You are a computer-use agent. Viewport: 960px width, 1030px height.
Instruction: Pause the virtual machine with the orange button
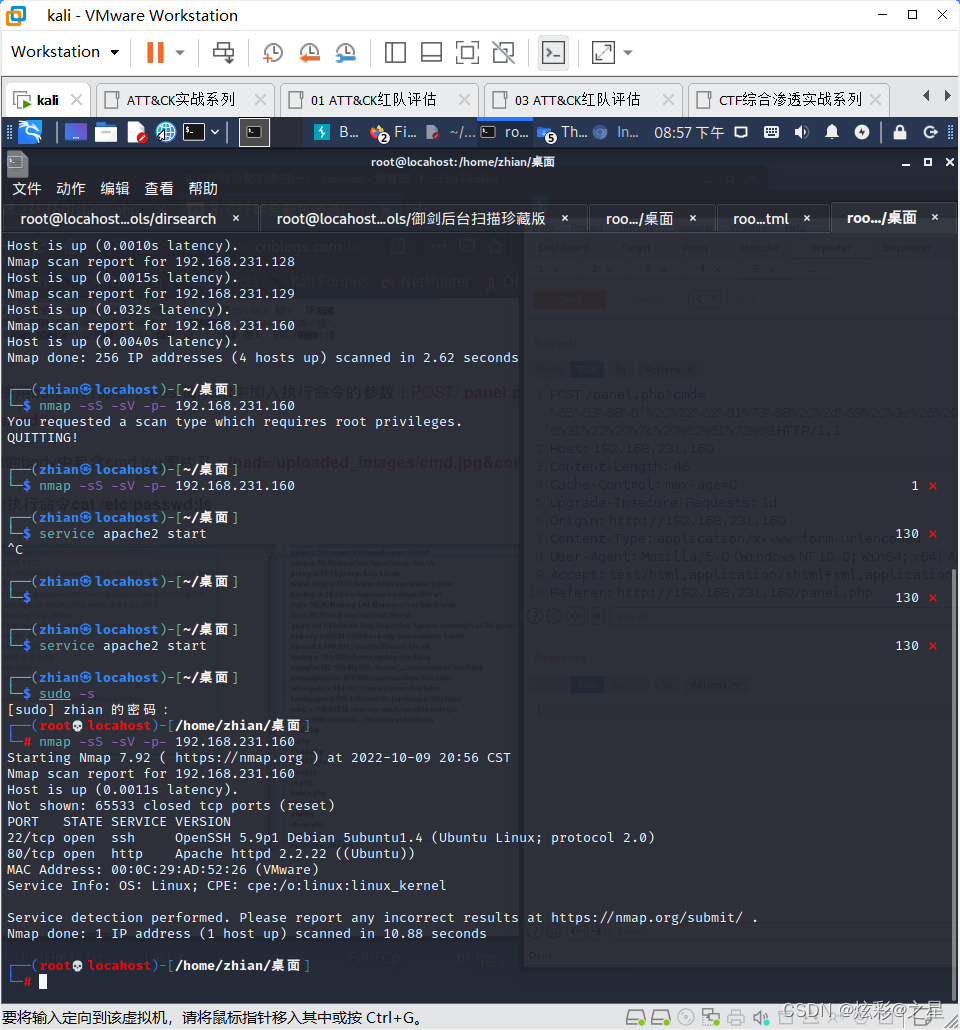pos(155,53)
